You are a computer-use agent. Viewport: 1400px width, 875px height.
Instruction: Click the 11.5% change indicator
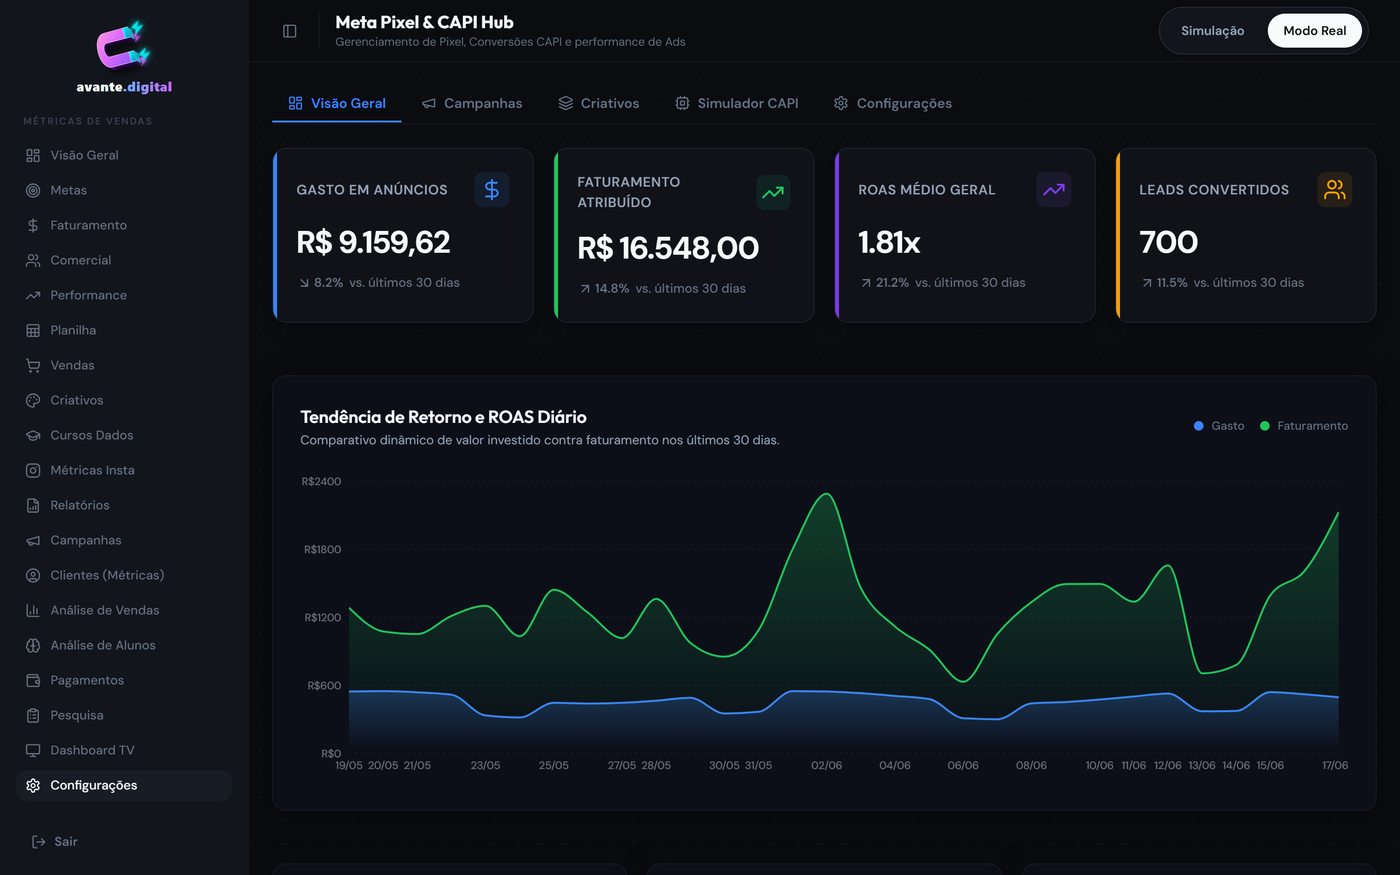(1164, 283)
